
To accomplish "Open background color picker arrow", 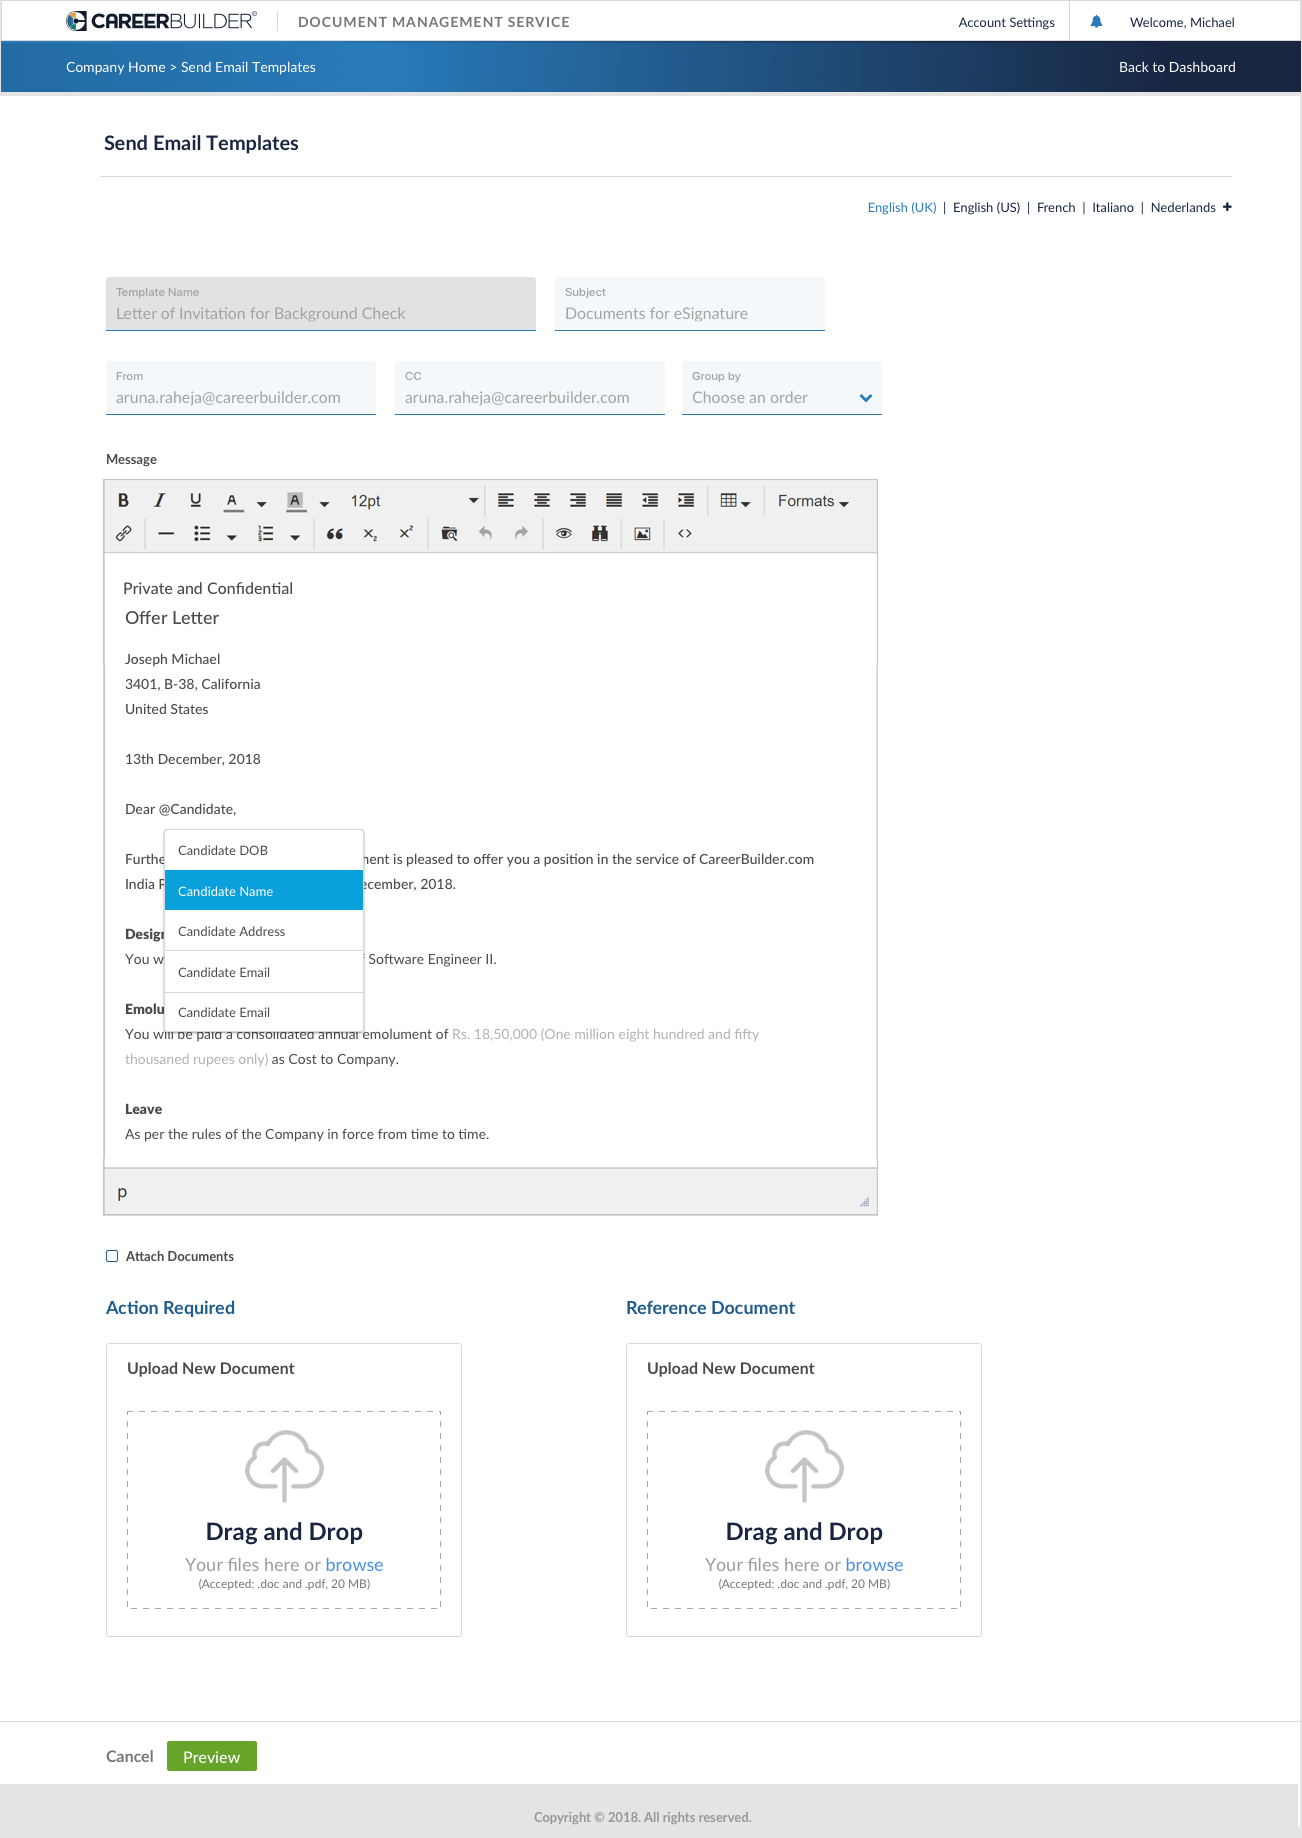I will (x=324, y=503).
